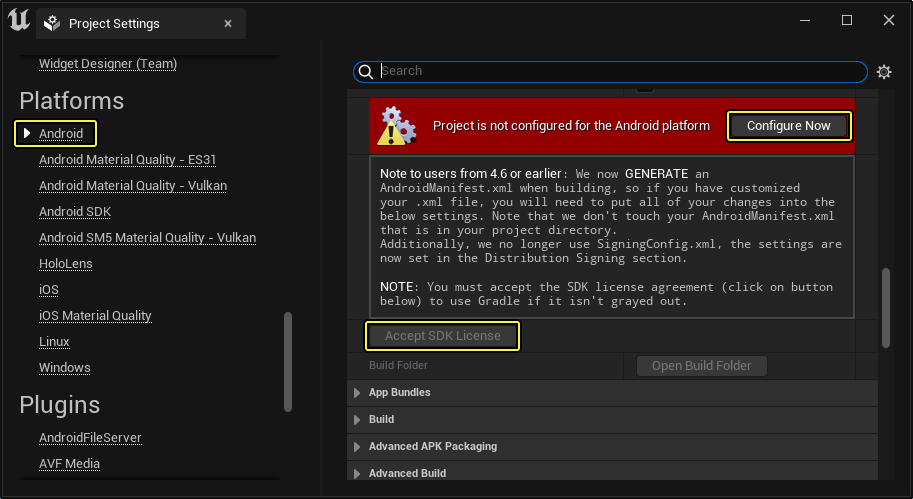The image size is (913, 499).
Task: Click the Unreal Engine logo icon
Action: point(19,21)
